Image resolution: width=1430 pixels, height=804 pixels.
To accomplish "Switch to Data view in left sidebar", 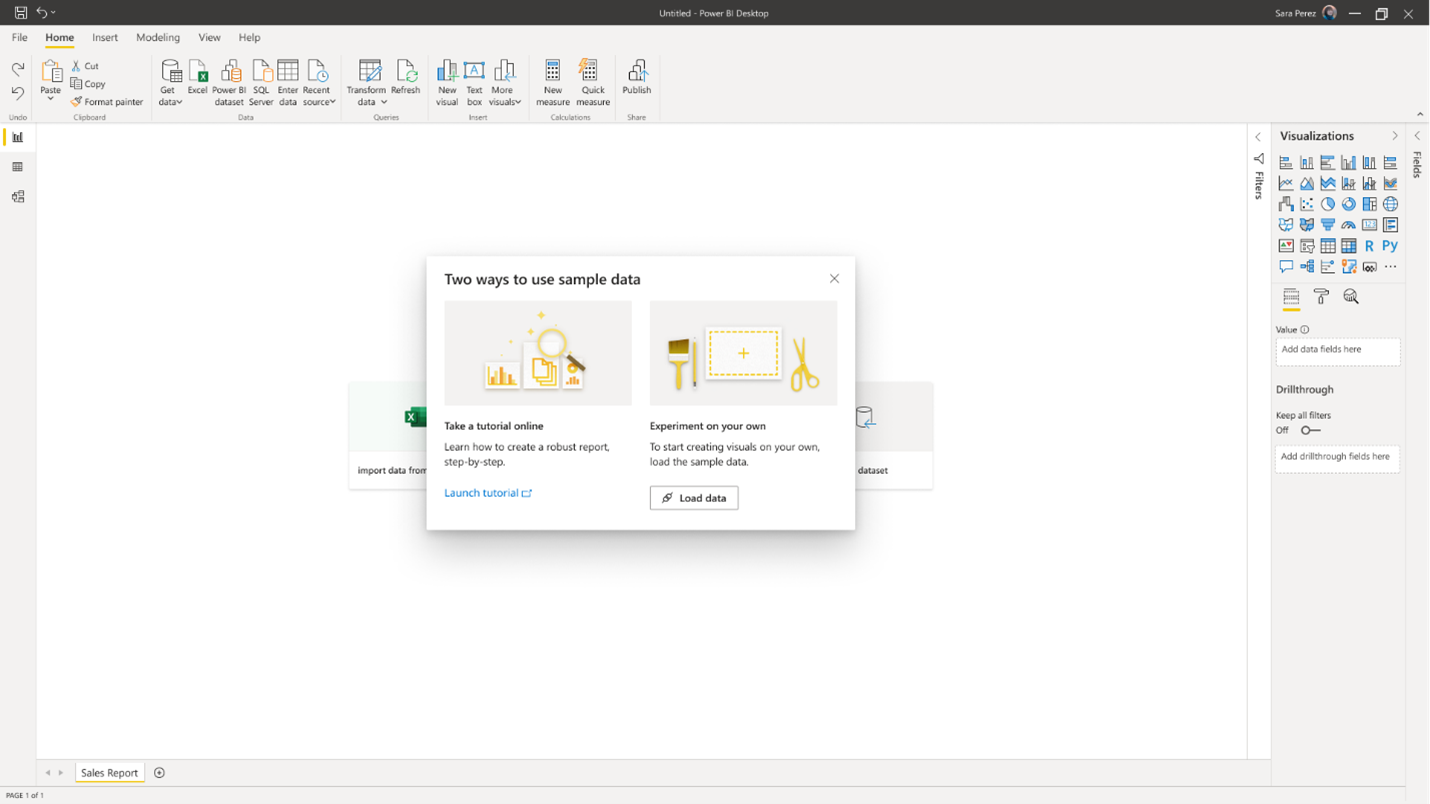I will [x=18, y=167].
